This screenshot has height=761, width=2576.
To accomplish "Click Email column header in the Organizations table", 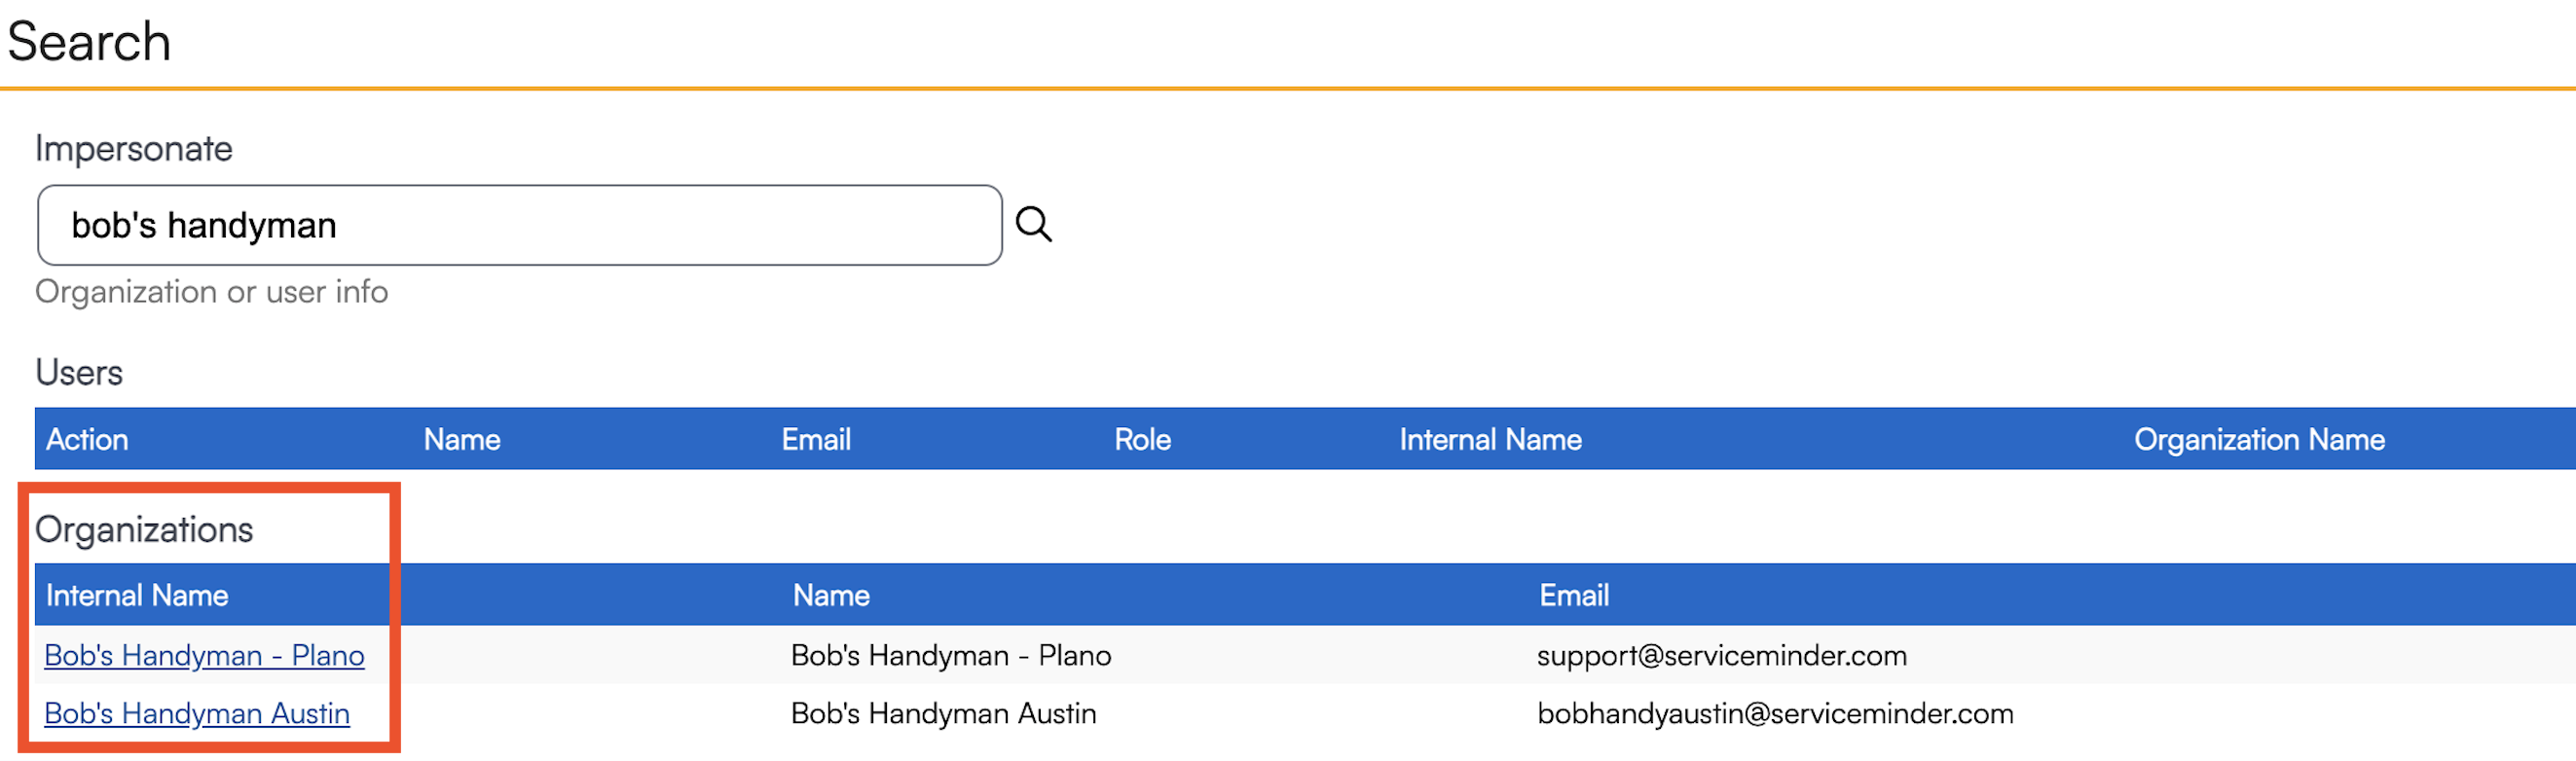I will point(1573,595).
